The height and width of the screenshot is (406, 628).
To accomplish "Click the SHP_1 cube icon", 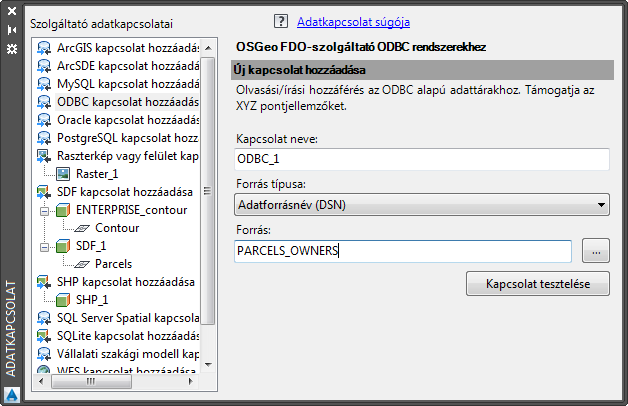I will [63, 300].
